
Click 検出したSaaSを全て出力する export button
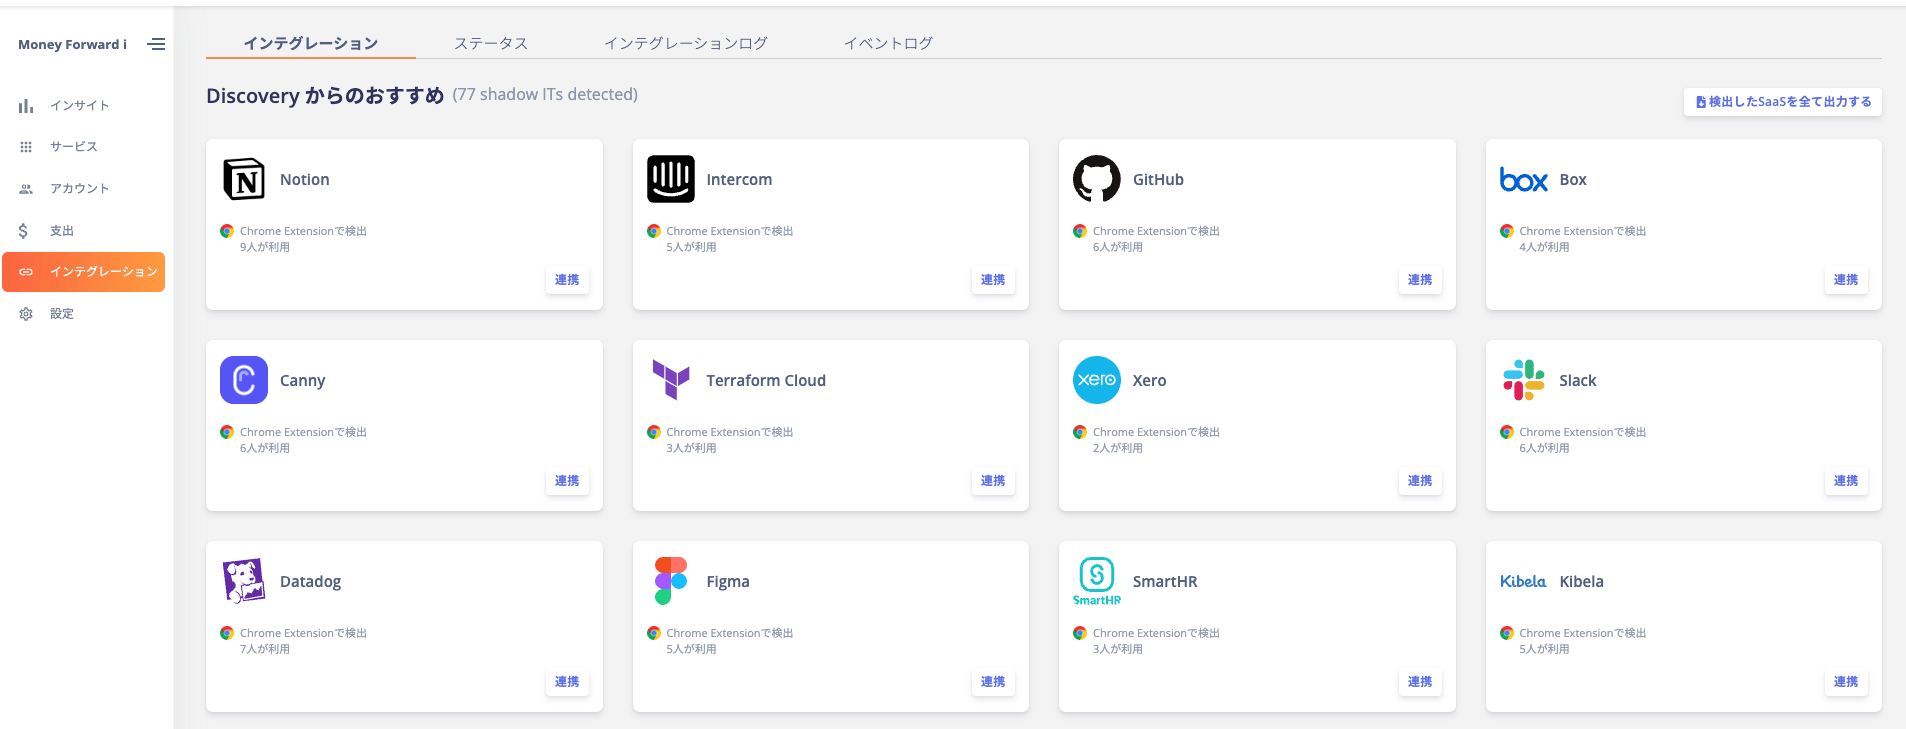click(1782, 102)
